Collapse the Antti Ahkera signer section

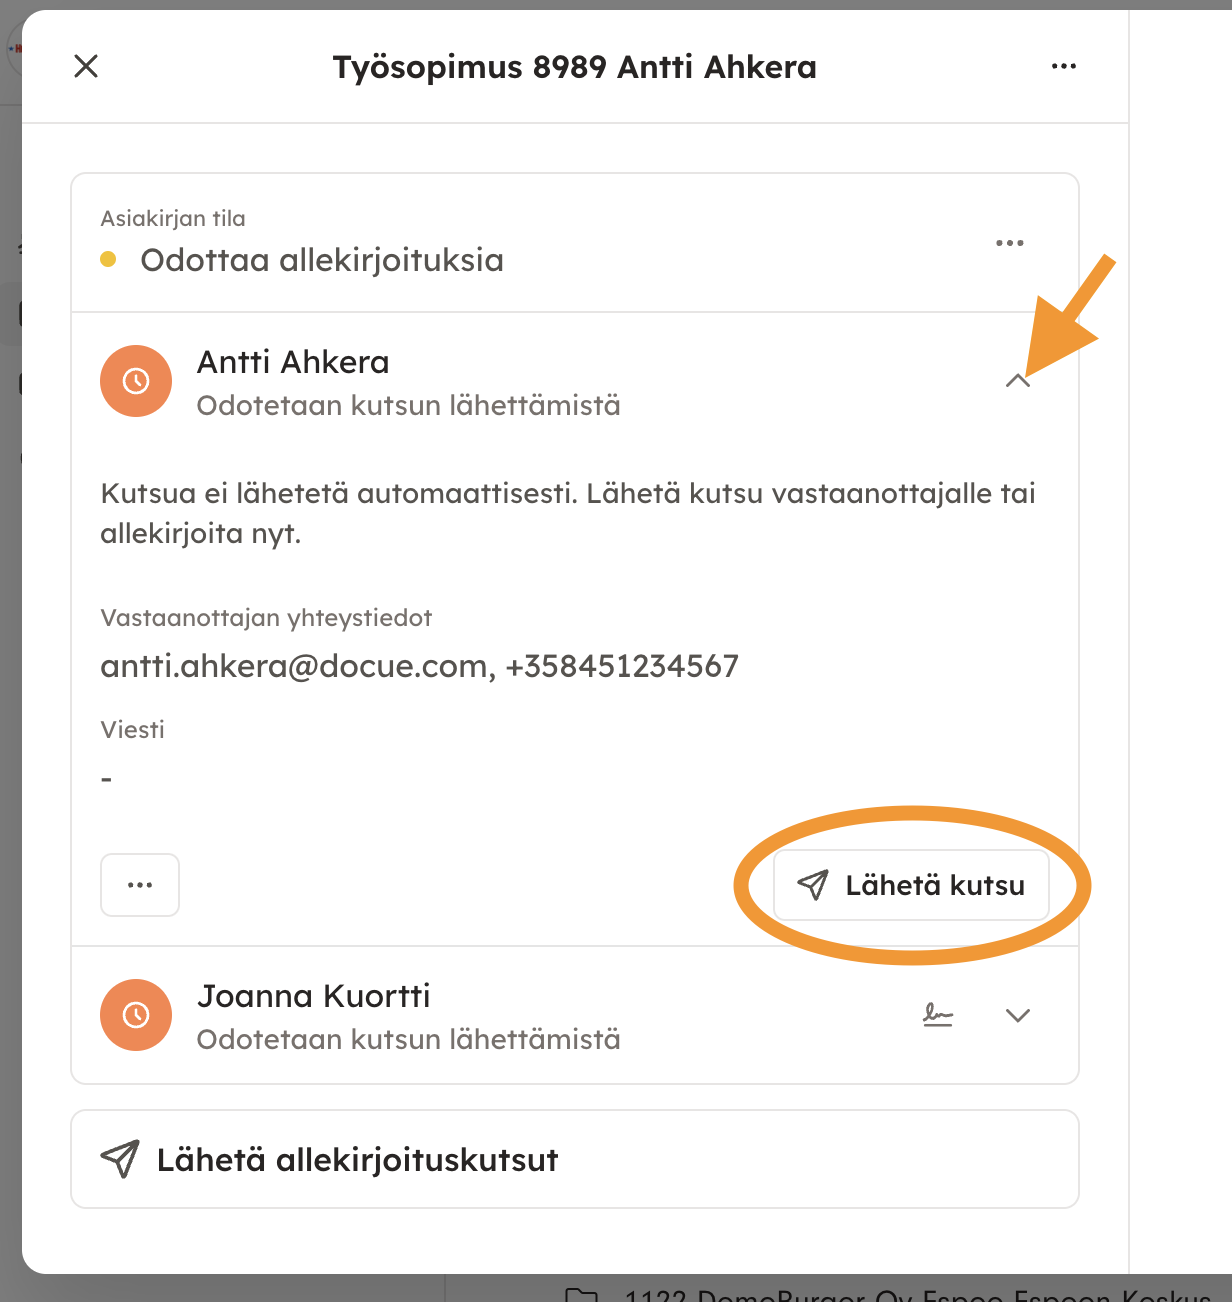[x=1017, y=381]
